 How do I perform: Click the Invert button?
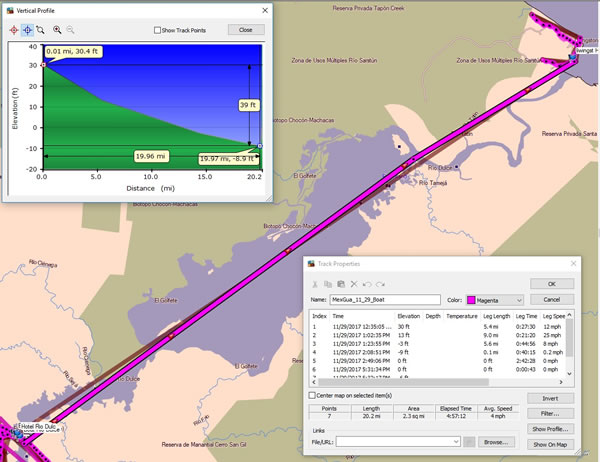[550, 398]
